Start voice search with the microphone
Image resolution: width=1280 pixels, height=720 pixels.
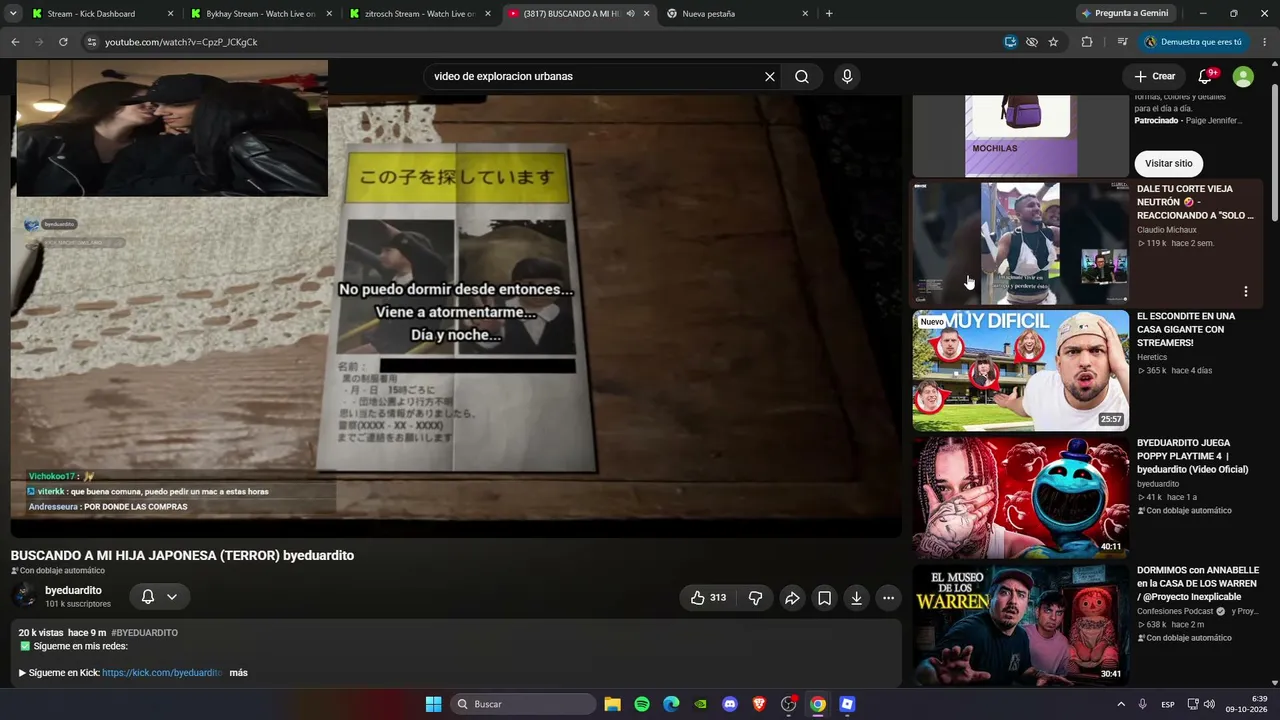pos(847,77)
